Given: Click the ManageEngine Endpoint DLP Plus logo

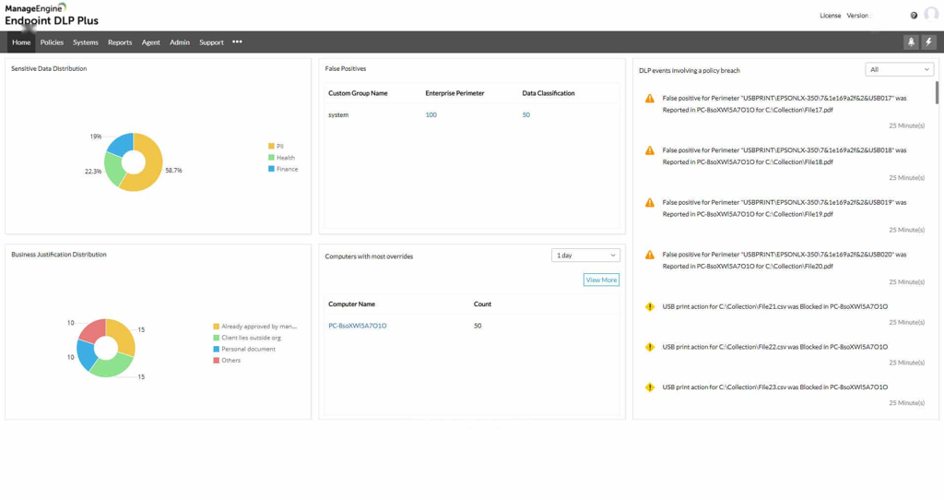Looking at the screenshot, I should tap(51, 14).
